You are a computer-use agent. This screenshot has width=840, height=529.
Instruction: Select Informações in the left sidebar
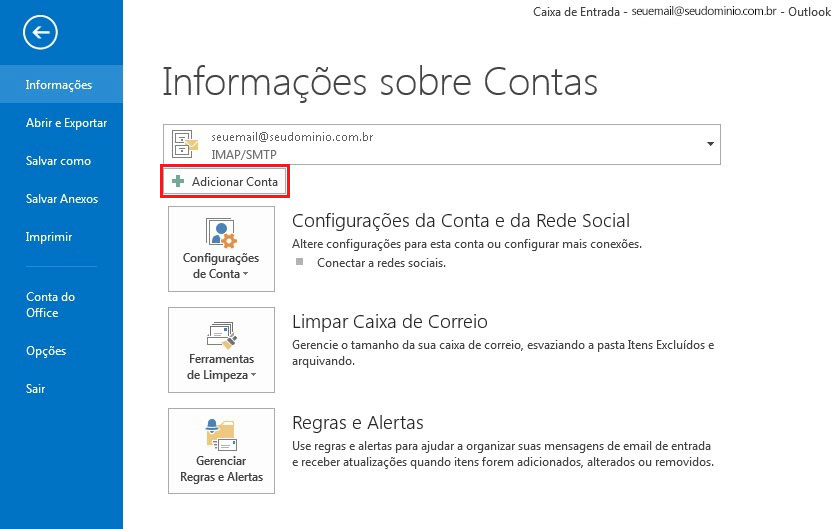pyautogui.click(x=59, y=85)
